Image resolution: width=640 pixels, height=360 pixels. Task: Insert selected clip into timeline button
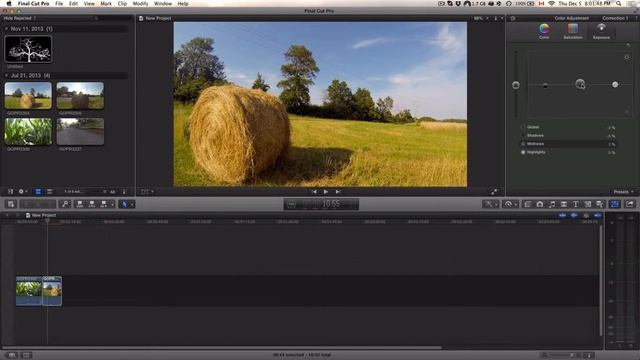tap(92, 204)
